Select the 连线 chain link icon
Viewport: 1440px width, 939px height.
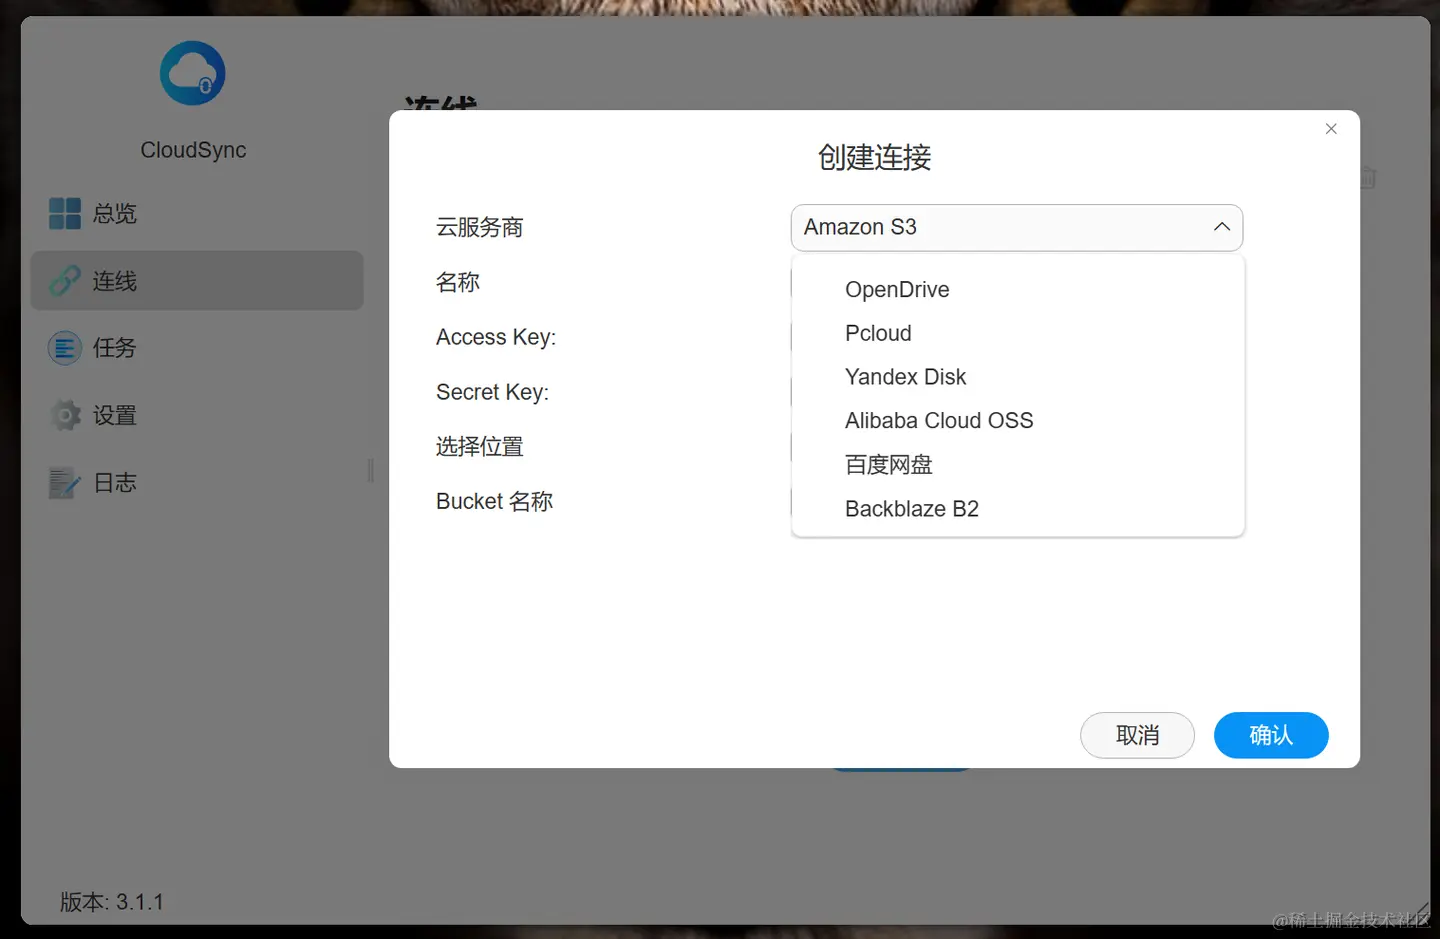tap(65, 280)
